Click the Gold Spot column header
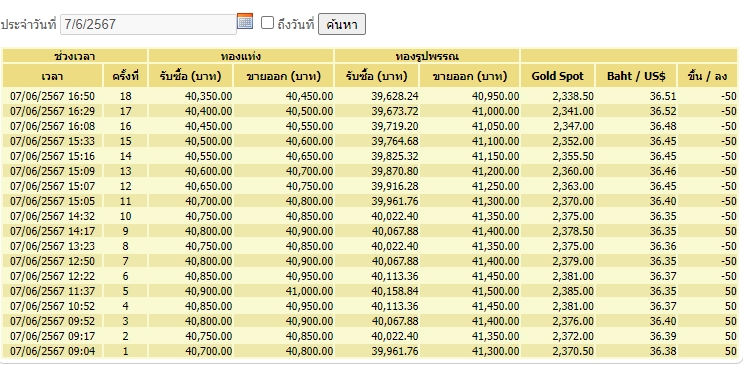The width and height of the screenshot is (743, 367). pyautogui.click(x=557, y=76)
